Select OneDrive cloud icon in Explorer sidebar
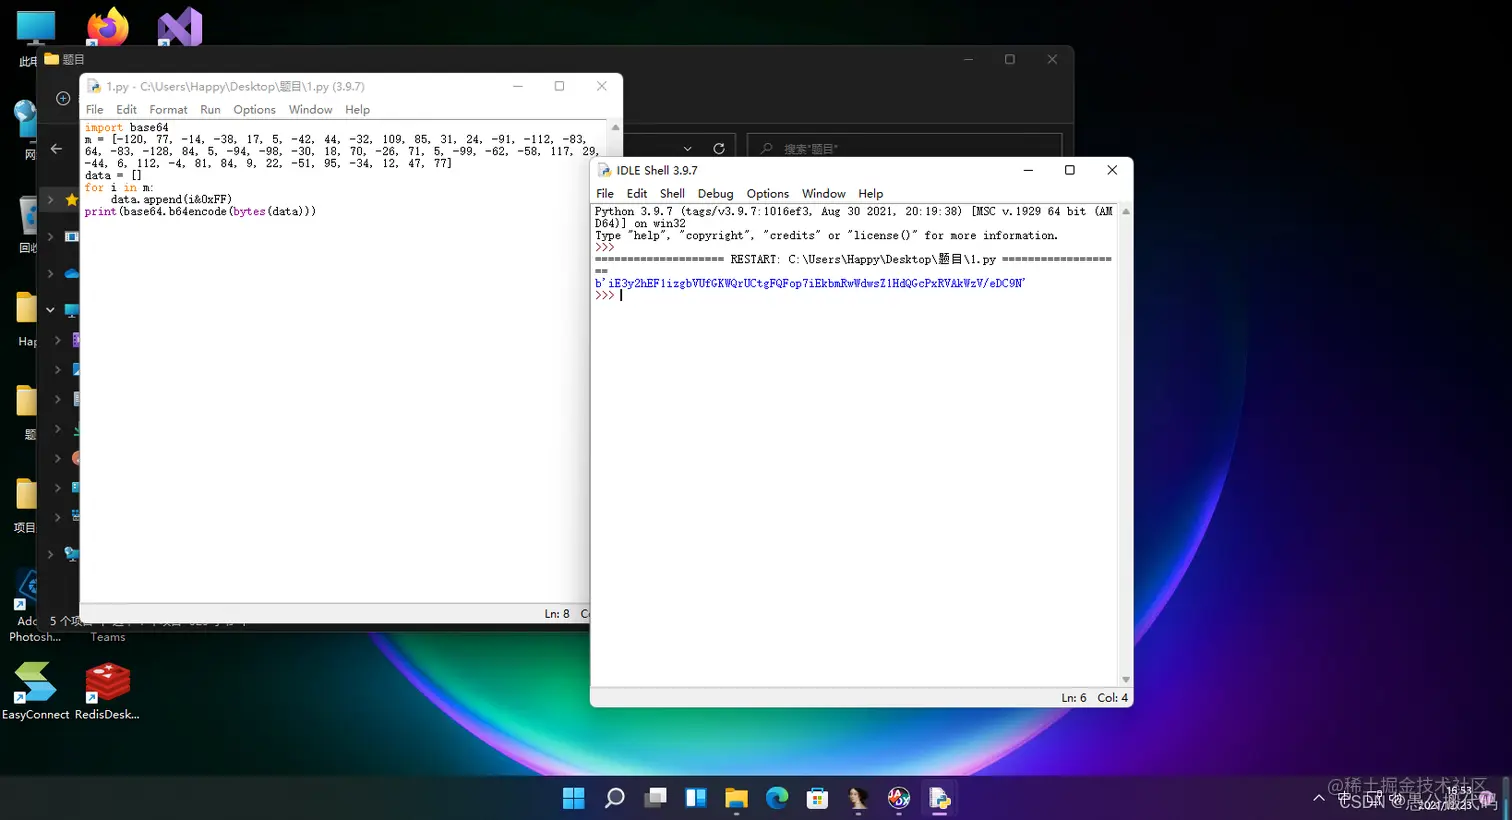This screenshot has width=1512, height=820. pos(72,273)
